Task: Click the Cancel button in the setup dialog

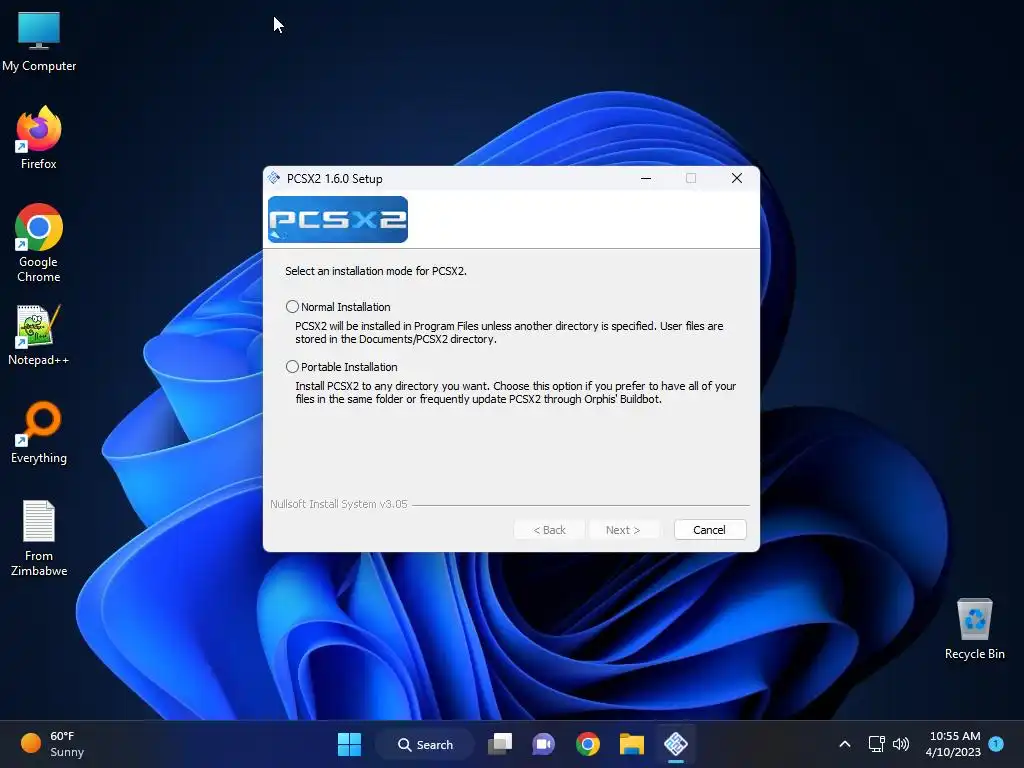Action: (709, 530)
